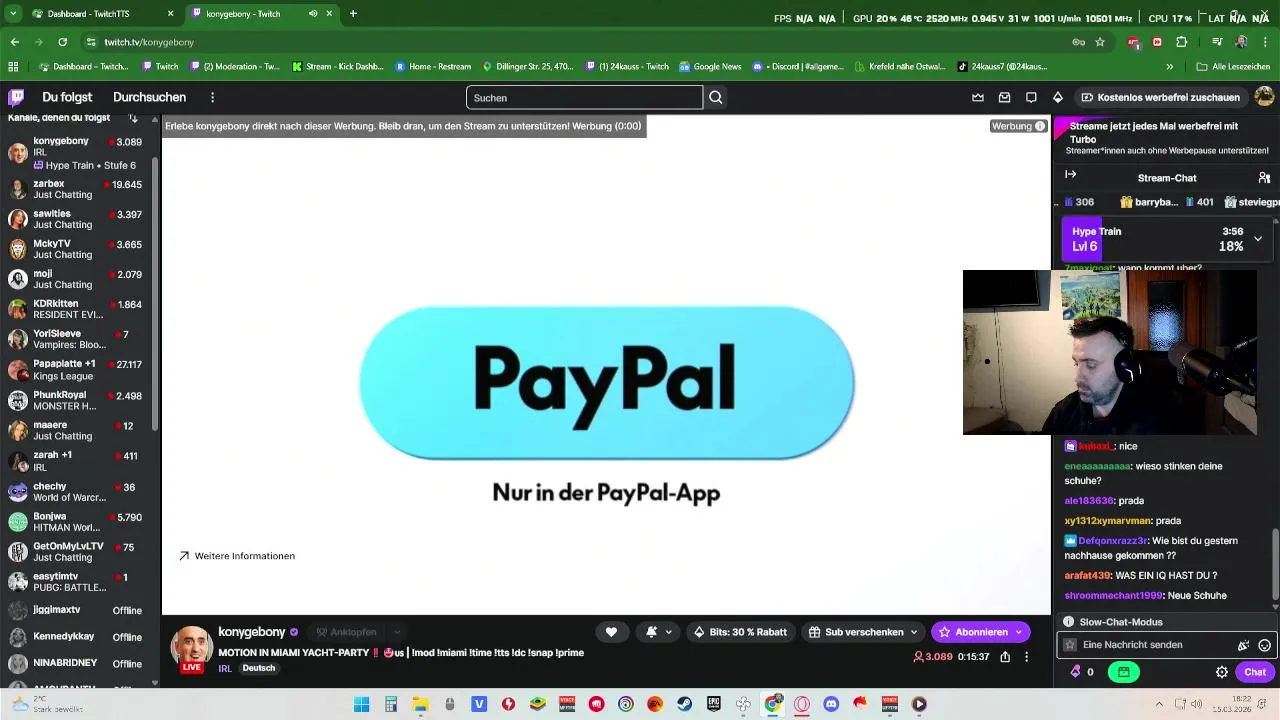The image size is (1280, 720).
Task: Open the Twitch notifications inbox icon
Action: [1004, 97]
